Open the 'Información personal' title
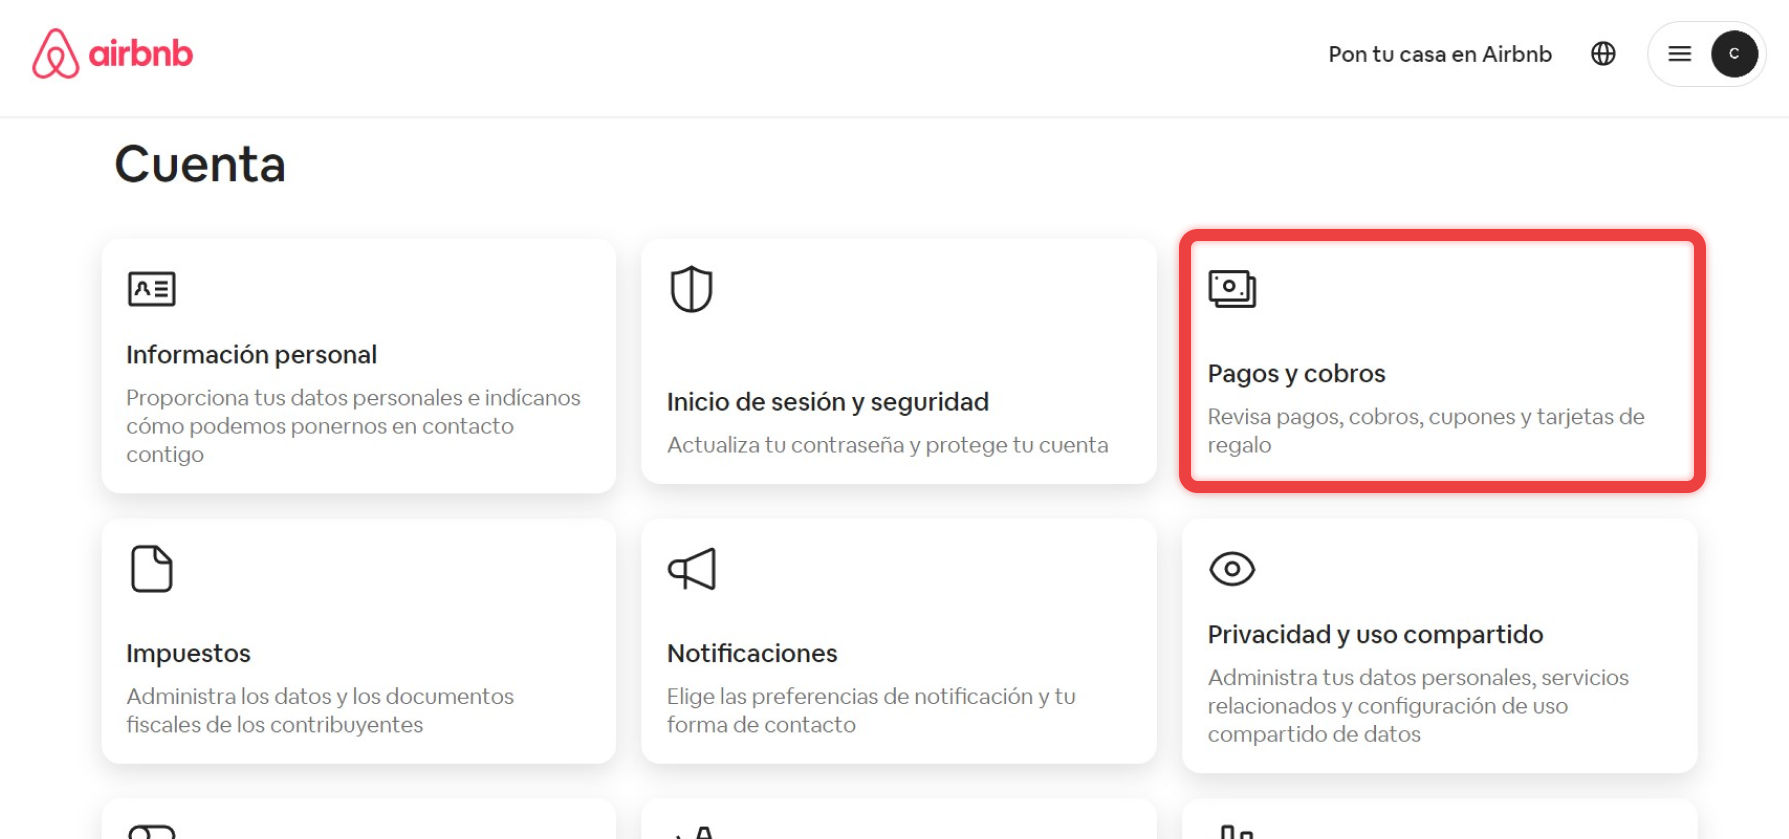Screen dimensions: 1789x839 251,355
